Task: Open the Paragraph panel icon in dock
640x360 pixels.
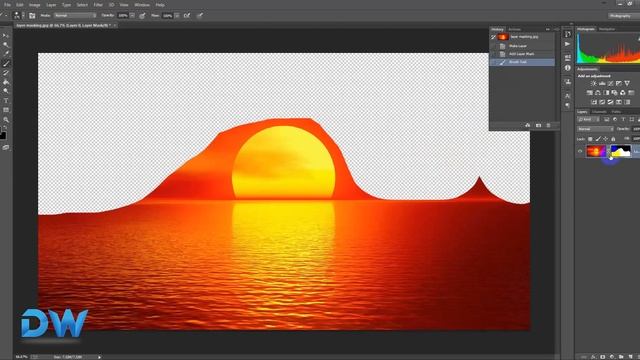Action: (567, 105)
